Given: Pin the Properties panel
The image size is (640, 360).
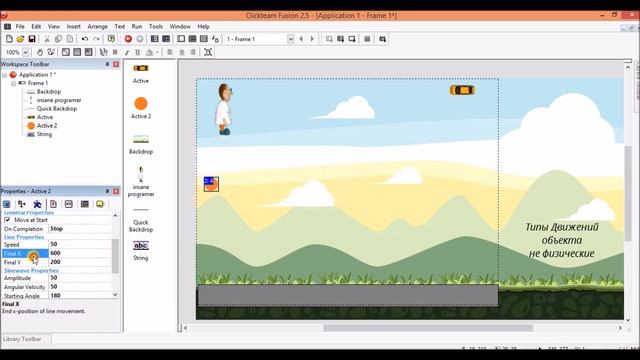Looking at the screenshot, I should (x=107, y=191).
